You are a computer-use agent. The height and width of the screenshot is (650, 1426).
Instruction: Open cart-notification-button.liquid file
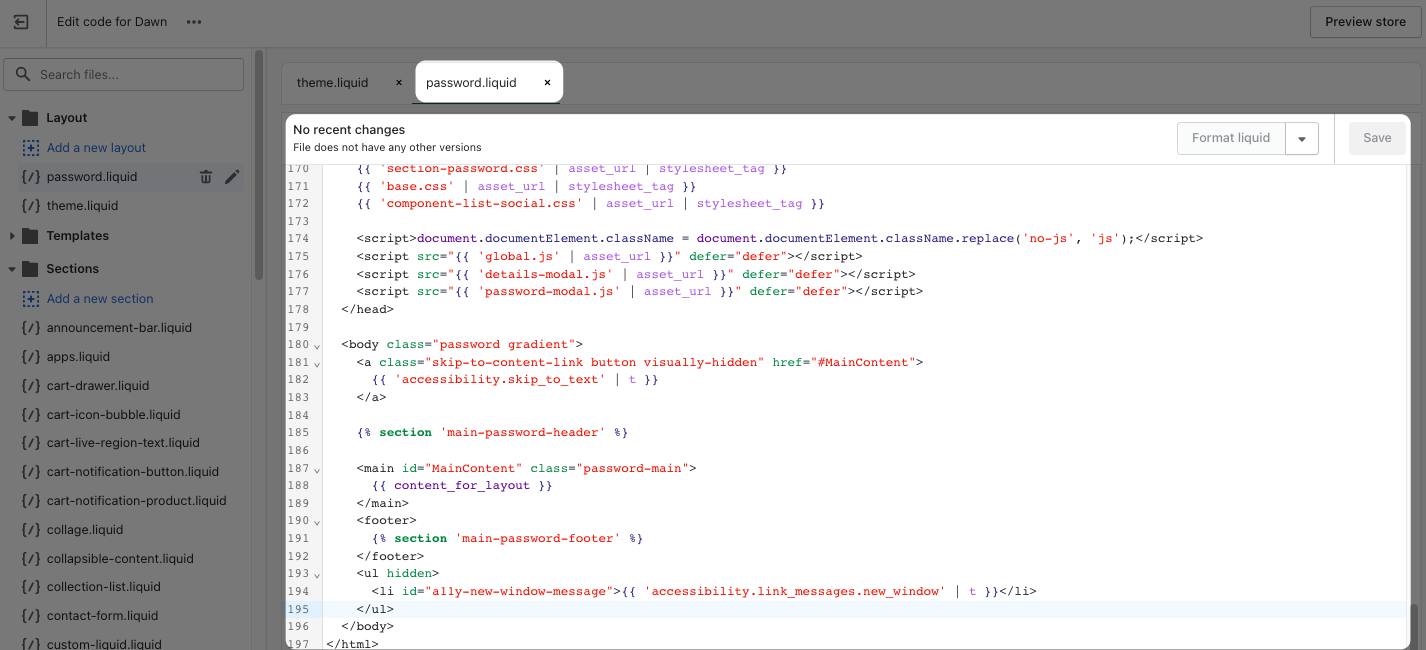[133, 472]
